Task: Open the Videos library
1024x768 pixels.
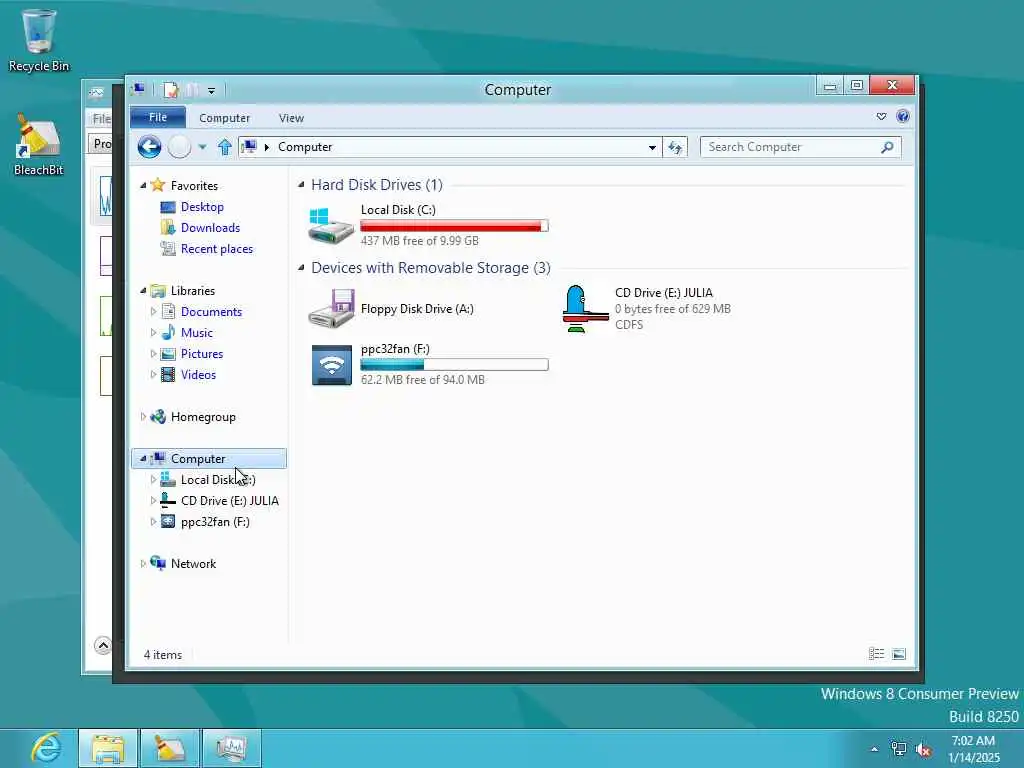Action: [198, 375]
